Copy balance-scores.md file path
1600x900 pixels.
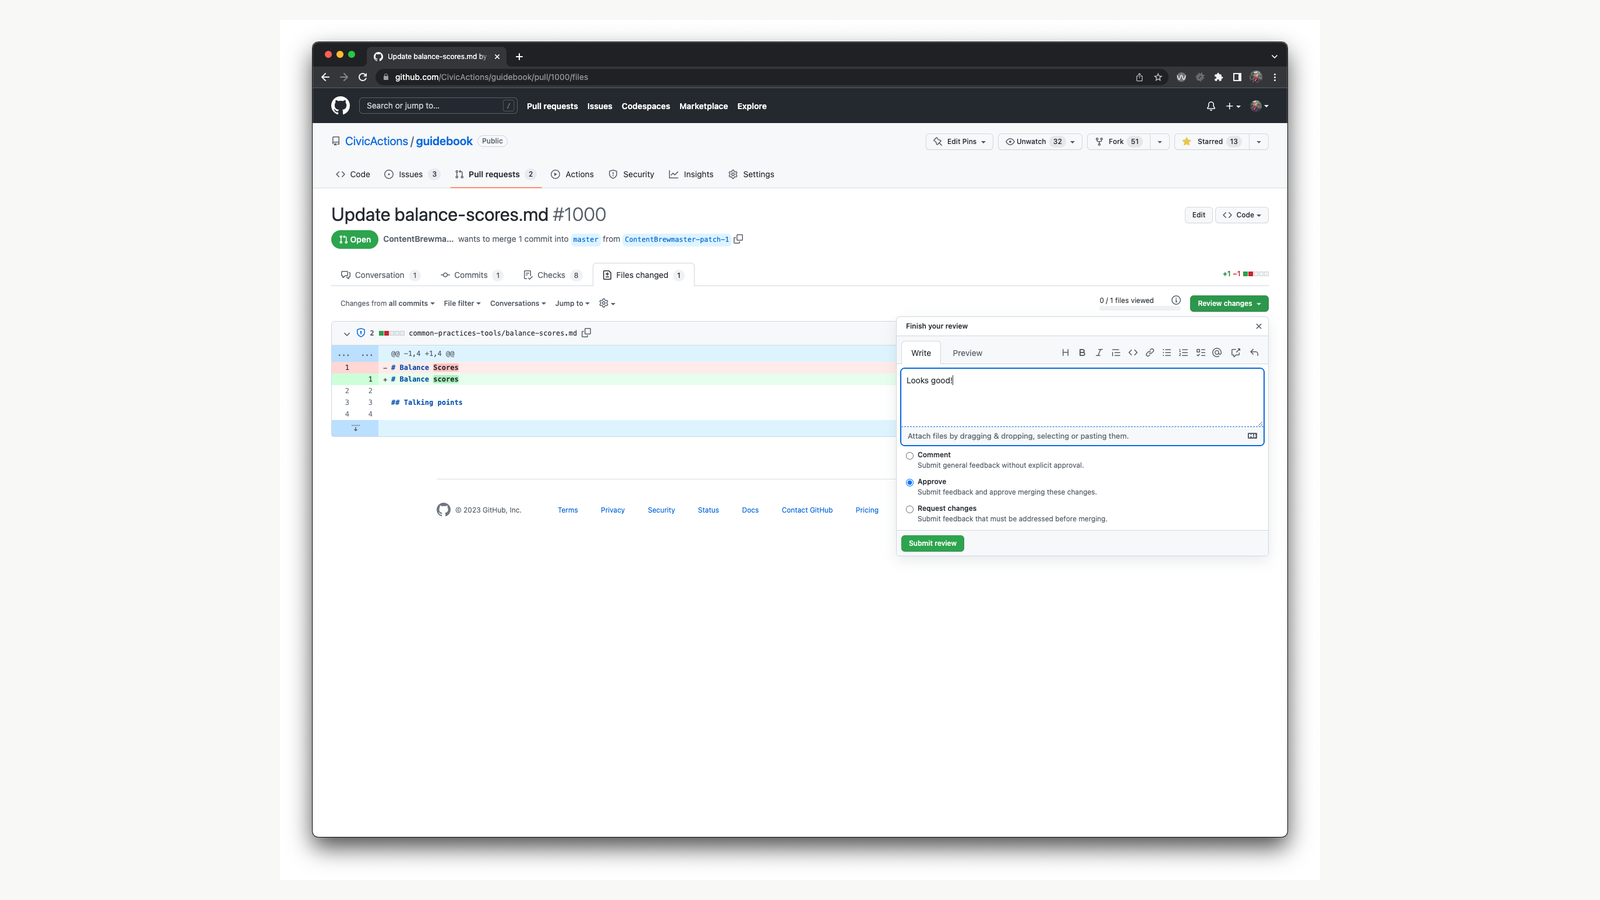coord(587,333)
